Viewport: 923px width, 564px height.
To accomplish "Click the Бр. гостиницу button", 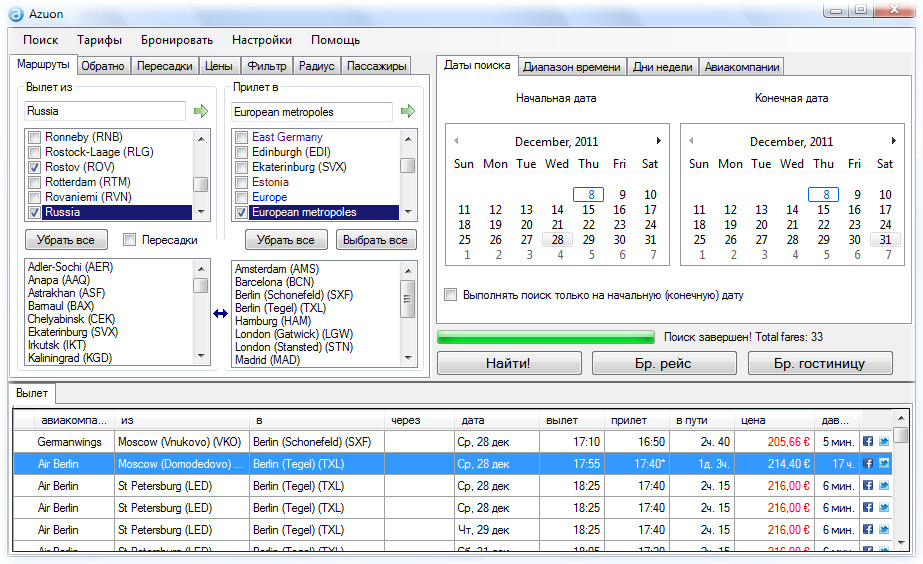I will point(819,363).
